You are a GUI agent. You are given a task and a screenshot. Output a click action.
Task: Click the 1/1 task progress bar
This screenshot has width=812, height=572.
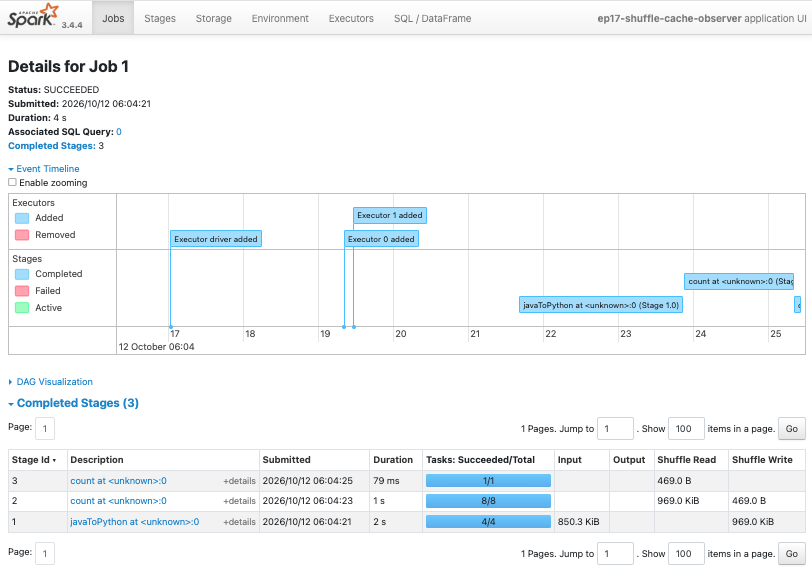coord(488,481)
